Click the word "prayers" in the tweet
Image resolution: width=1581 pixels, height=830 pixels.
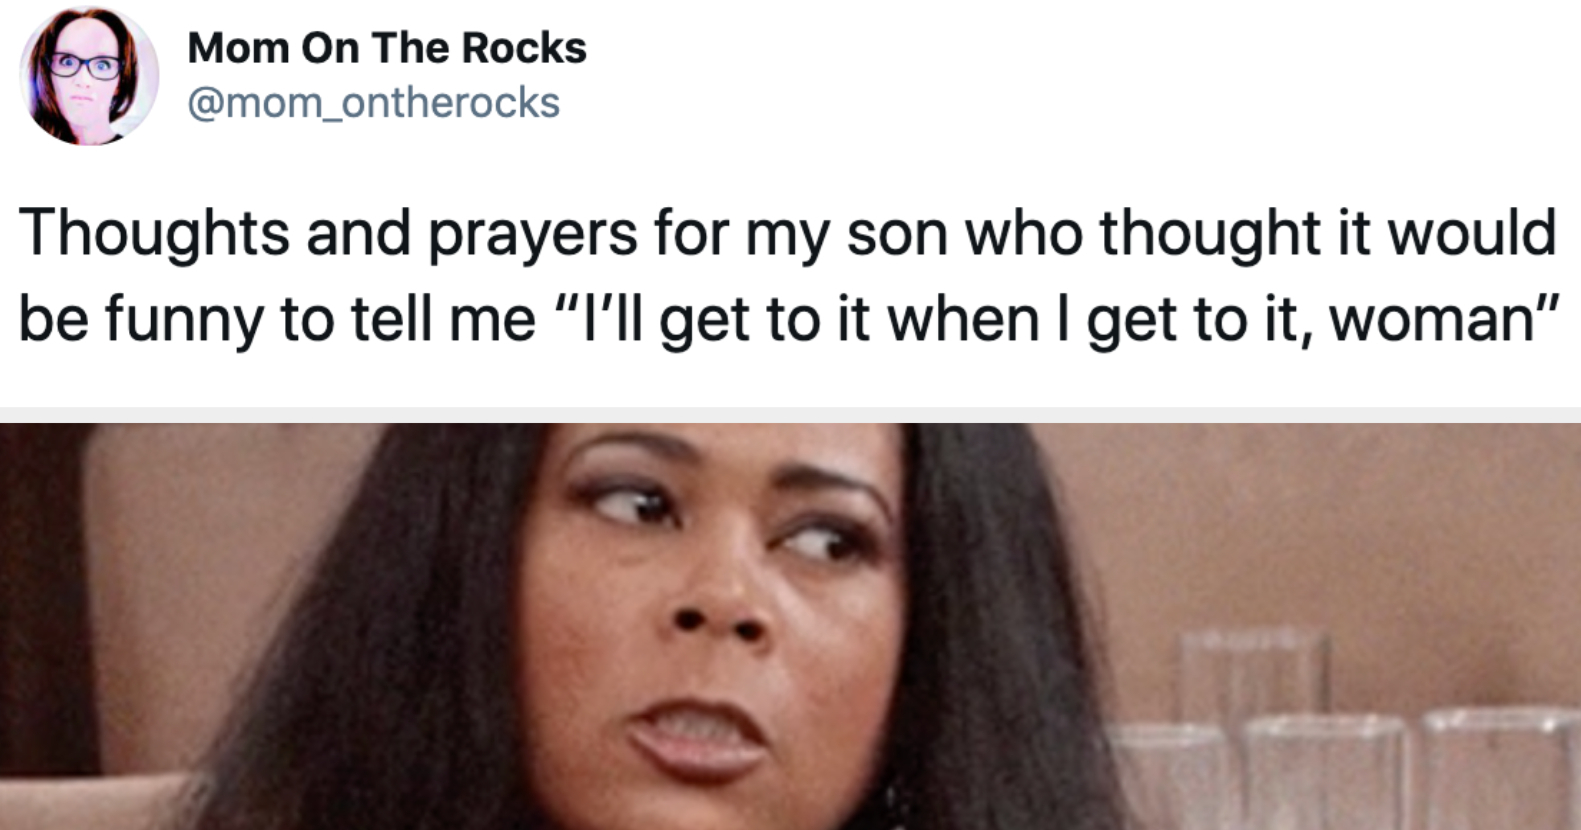pyautogui.click(x=533, y=236)
